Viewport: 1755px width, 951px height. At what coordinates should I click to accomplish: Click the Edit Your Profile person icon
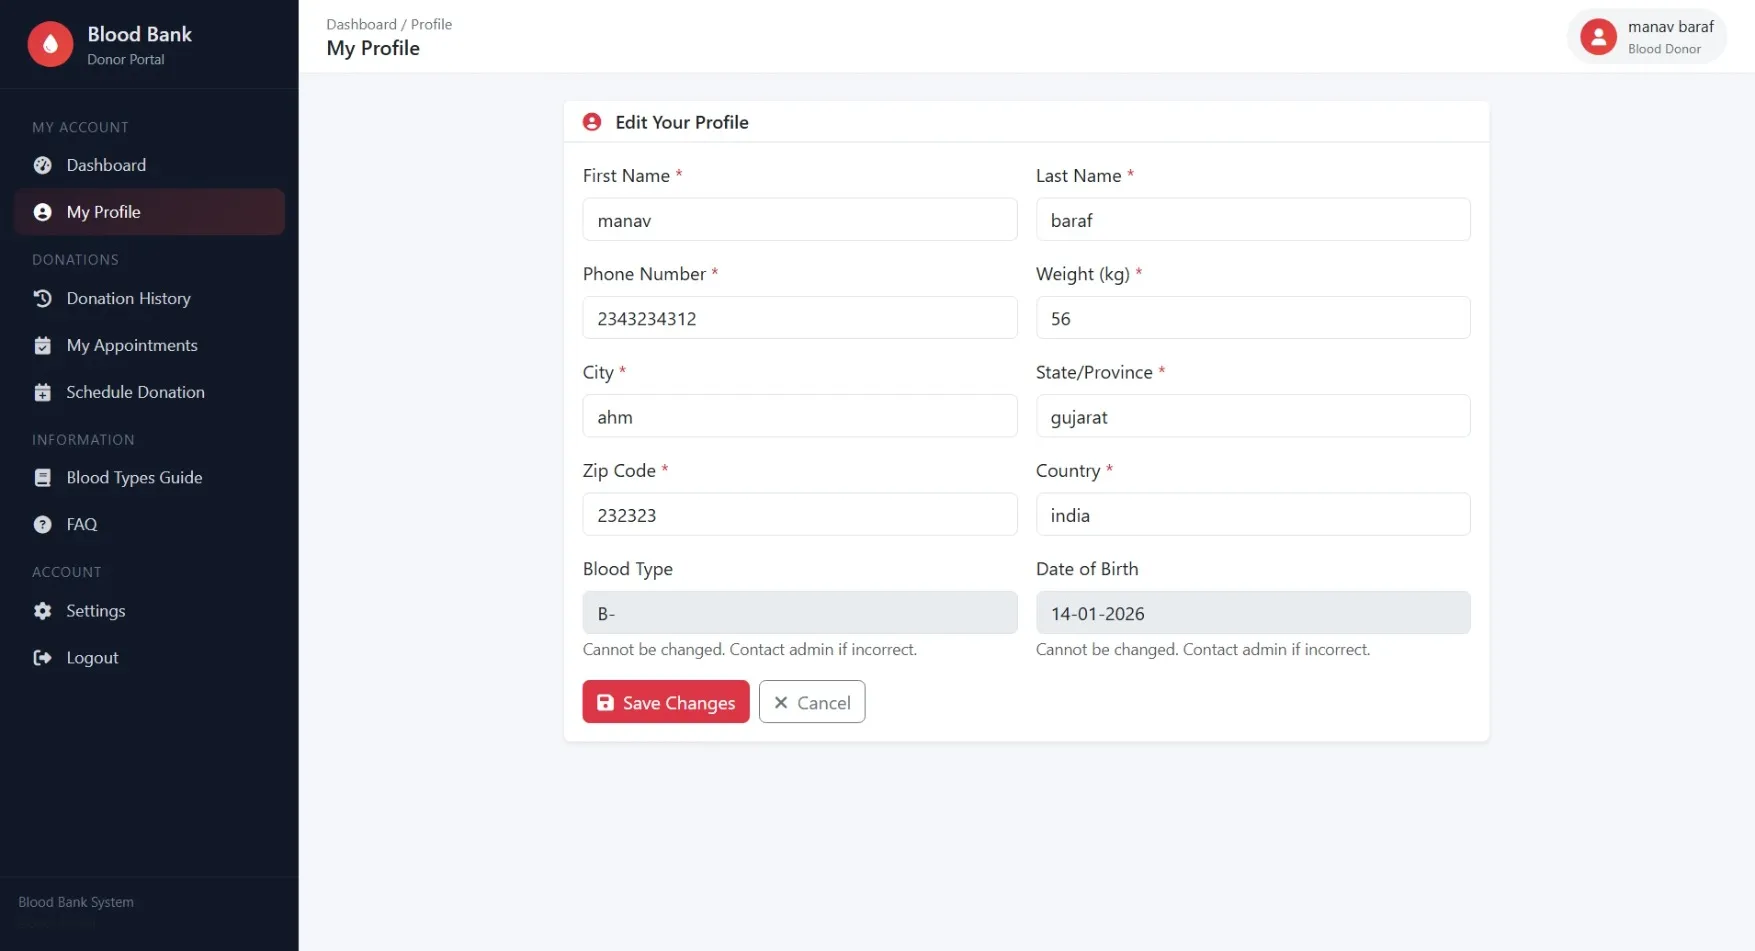click(x=591, y=121)
